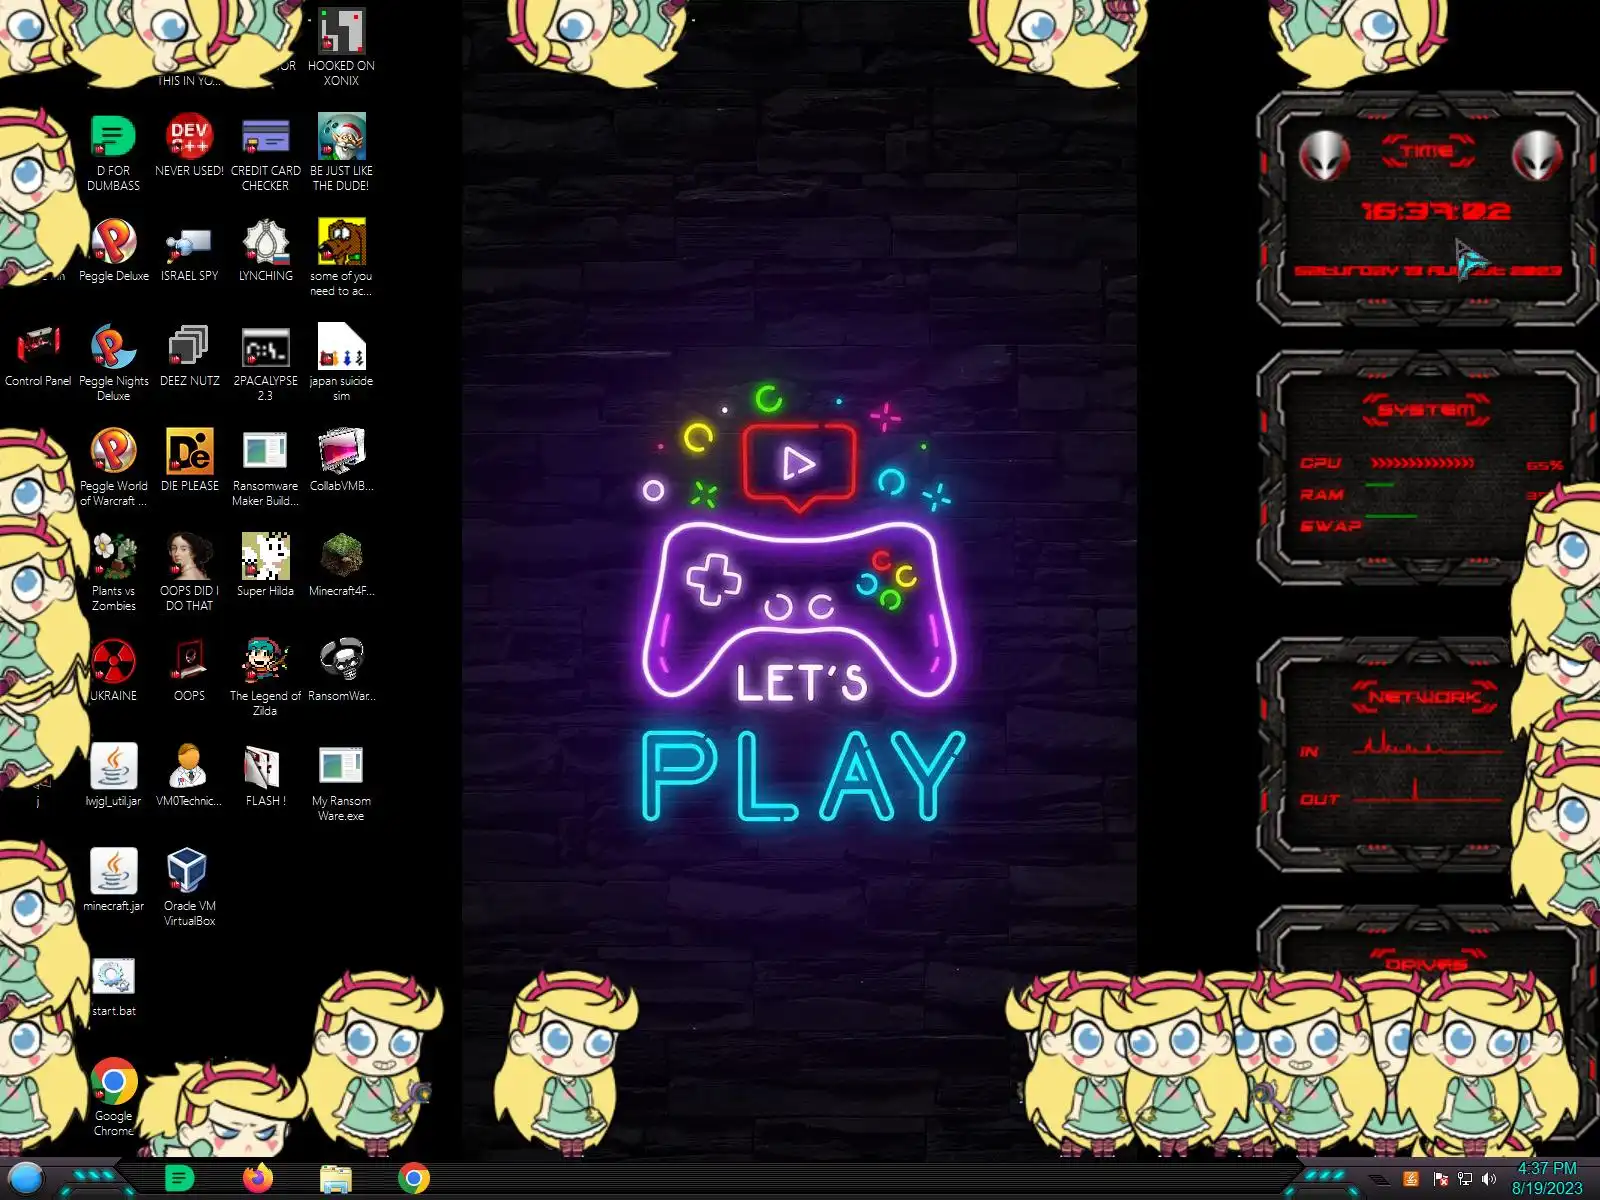Launch Super Hilda game icon
Viewport: 1600px width, 1200px height.
pos(265,565)
